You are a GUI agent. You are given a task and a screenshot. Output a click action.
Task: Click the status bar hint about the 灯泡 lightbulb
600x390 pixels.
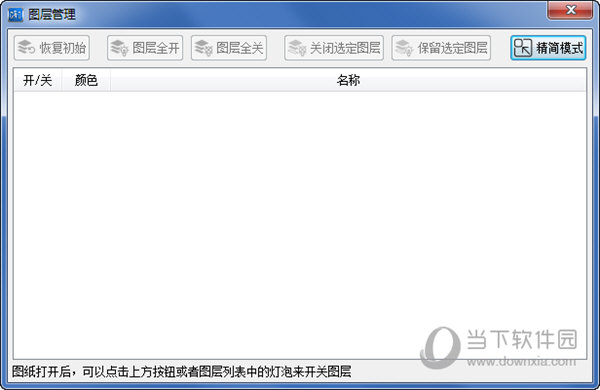tap(182, 372)
